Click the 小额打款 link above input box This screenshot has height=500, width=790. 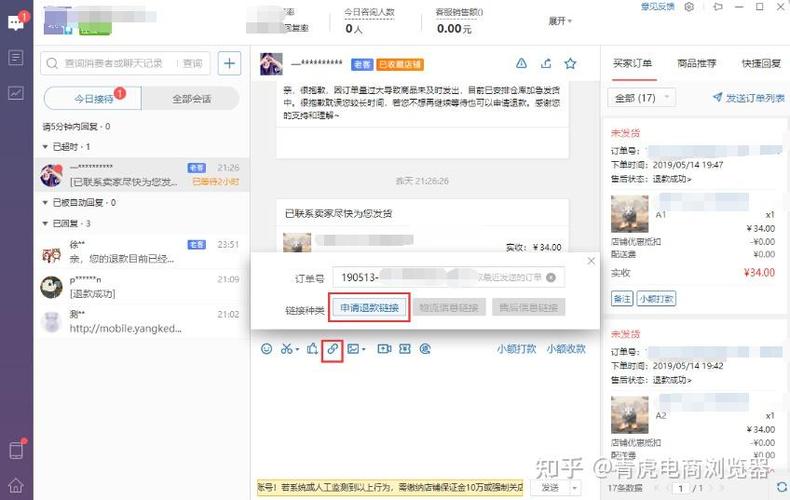[516, 349]
